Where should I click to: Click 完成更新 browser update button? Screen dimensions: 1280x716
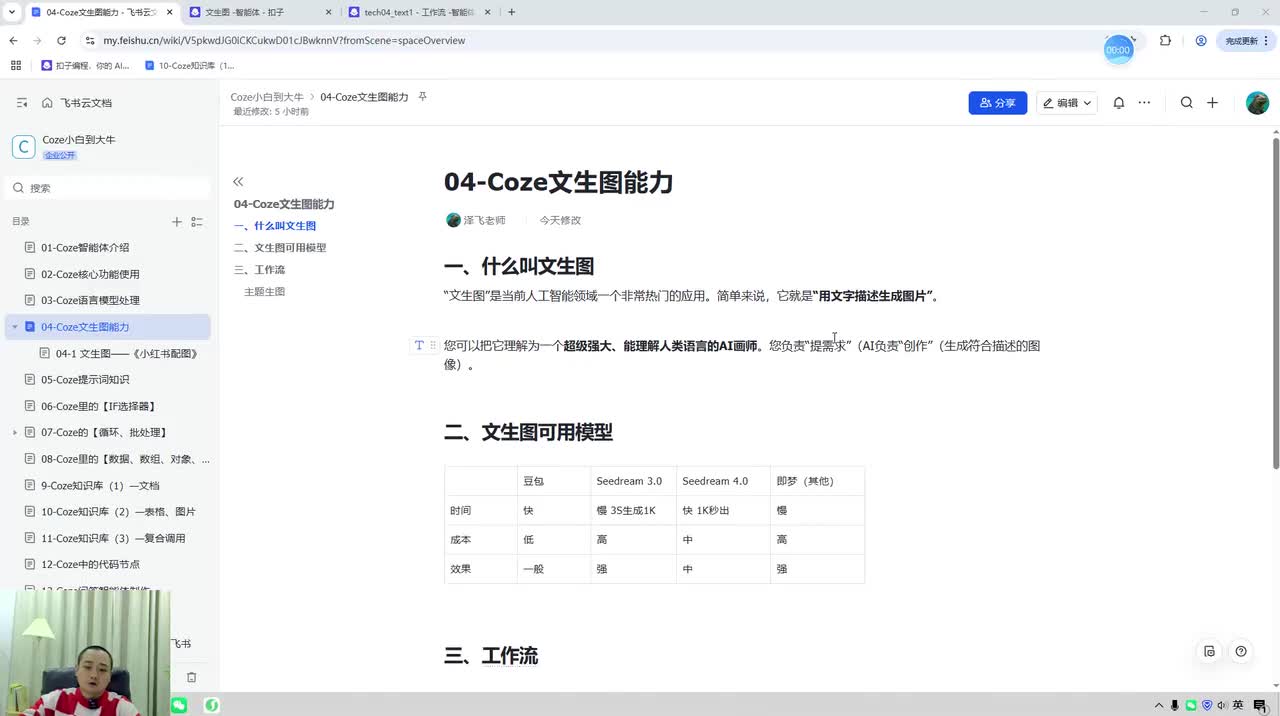click(1246, 41)
